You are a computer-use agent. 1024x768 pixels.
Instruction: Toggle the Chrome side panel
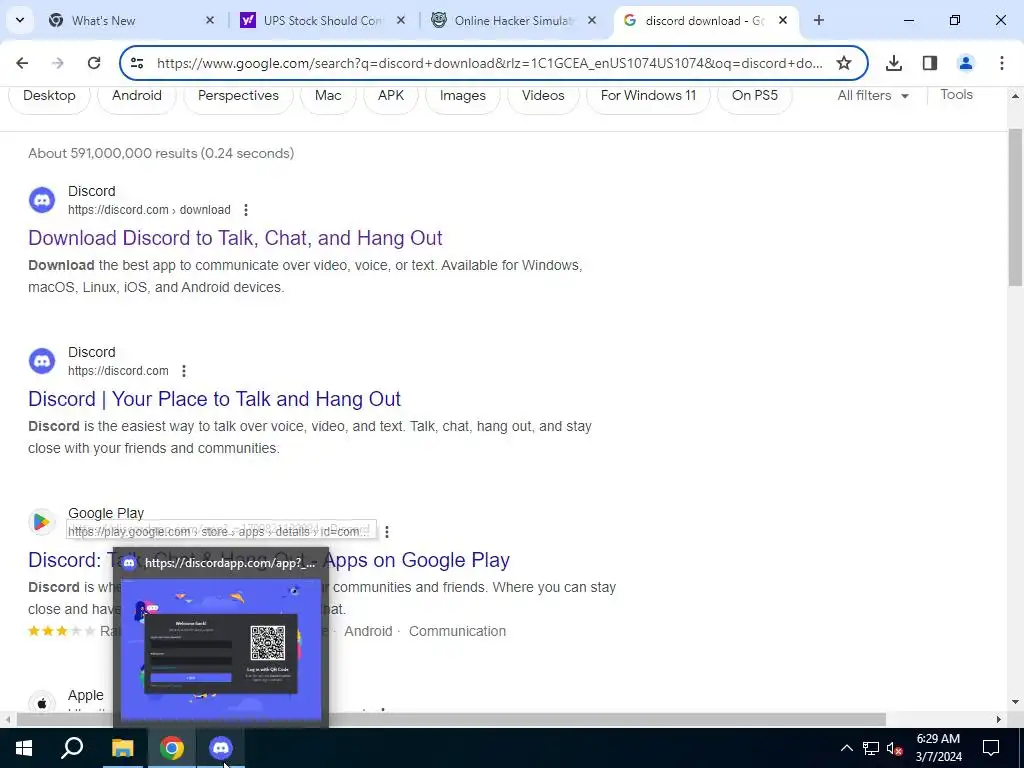[930, 63]
